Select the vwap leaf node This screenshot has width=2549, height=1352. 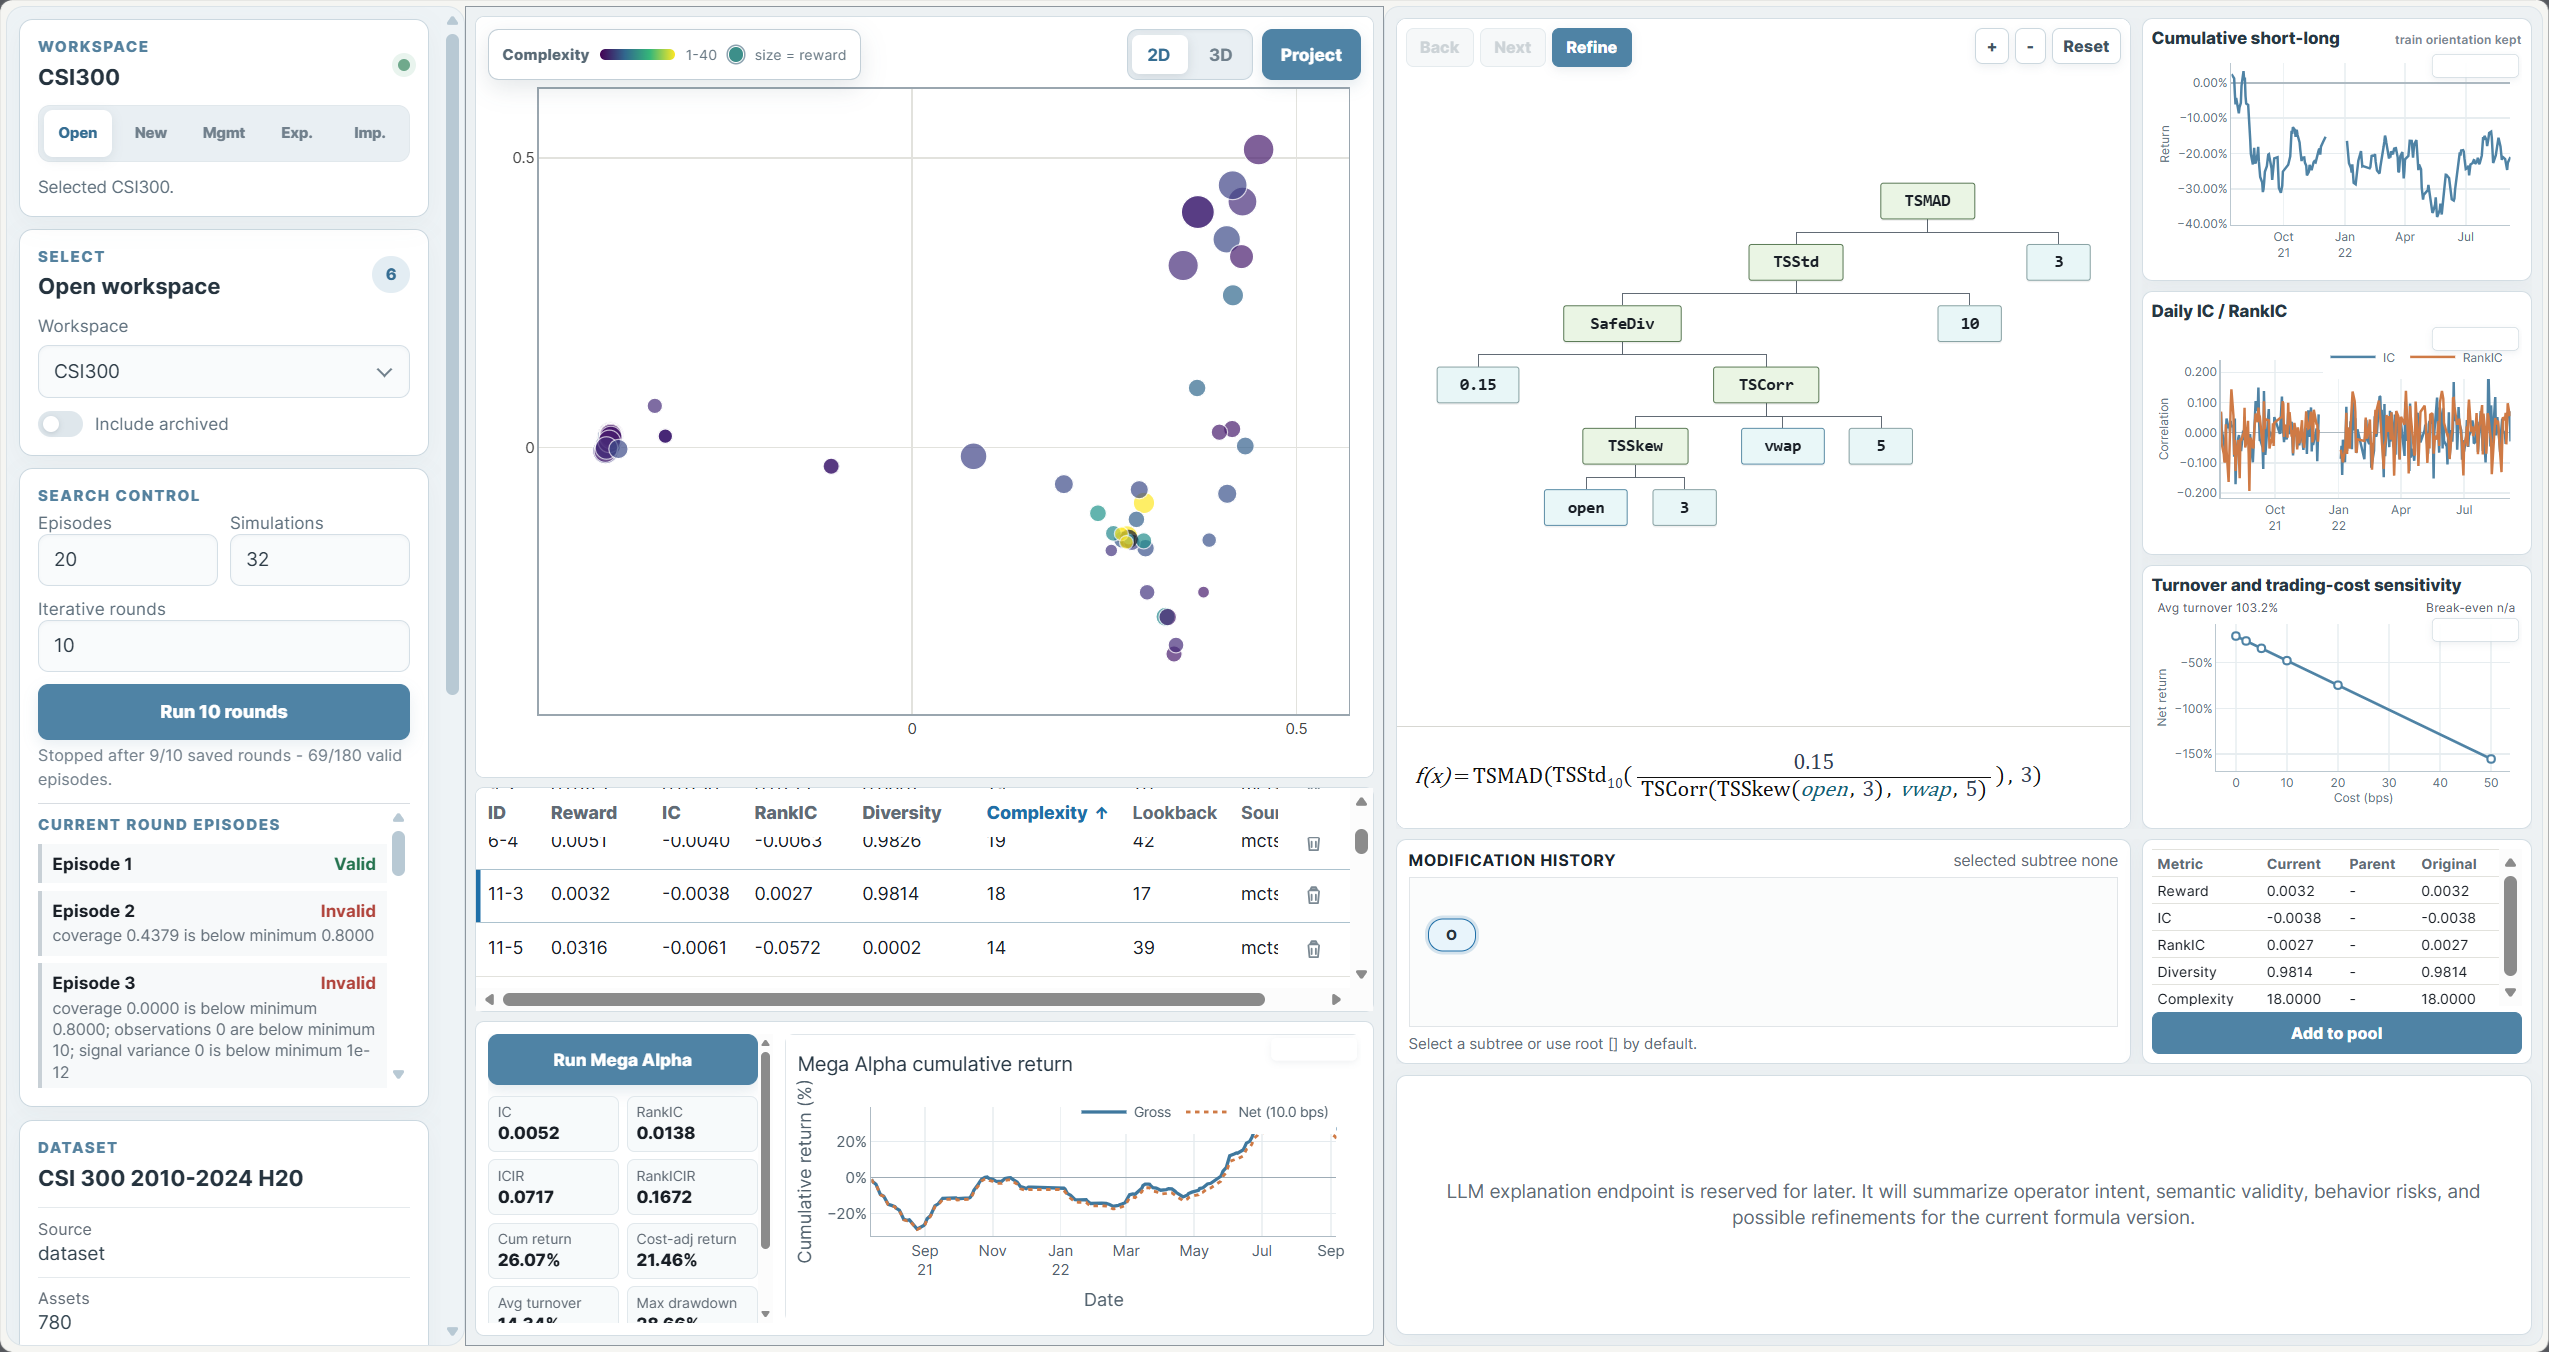tap(1782, 446)
